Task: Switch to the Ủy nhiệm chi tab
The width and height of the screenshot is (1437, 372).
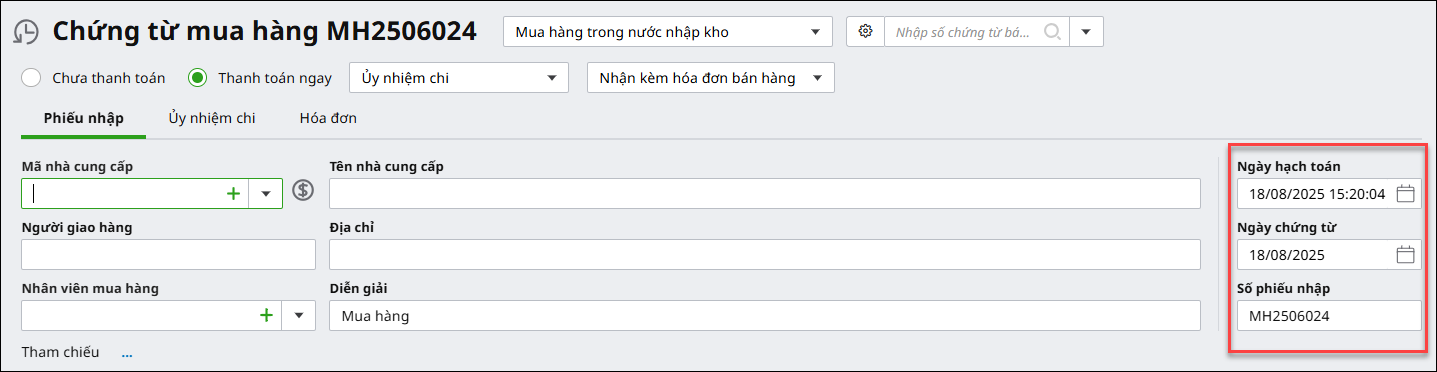Action: (x=212, y=118)
